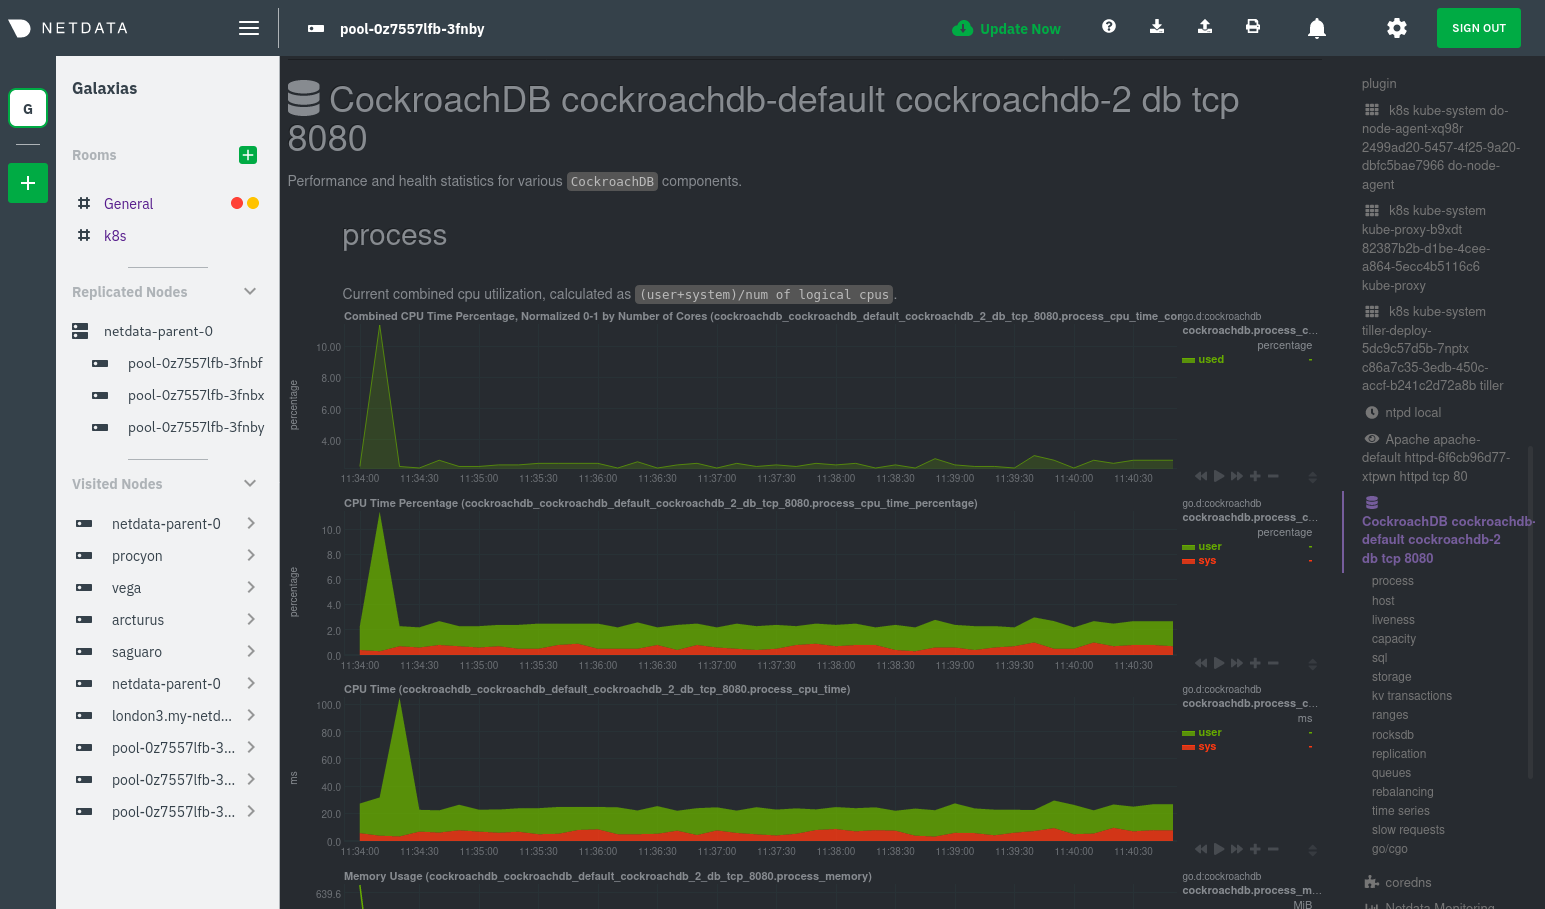Select replicated node pool-0z7557lfb-3fnbx
The height and width of the screenshot is (909, 1545).
pyautogui.click(x=196, y=395)
